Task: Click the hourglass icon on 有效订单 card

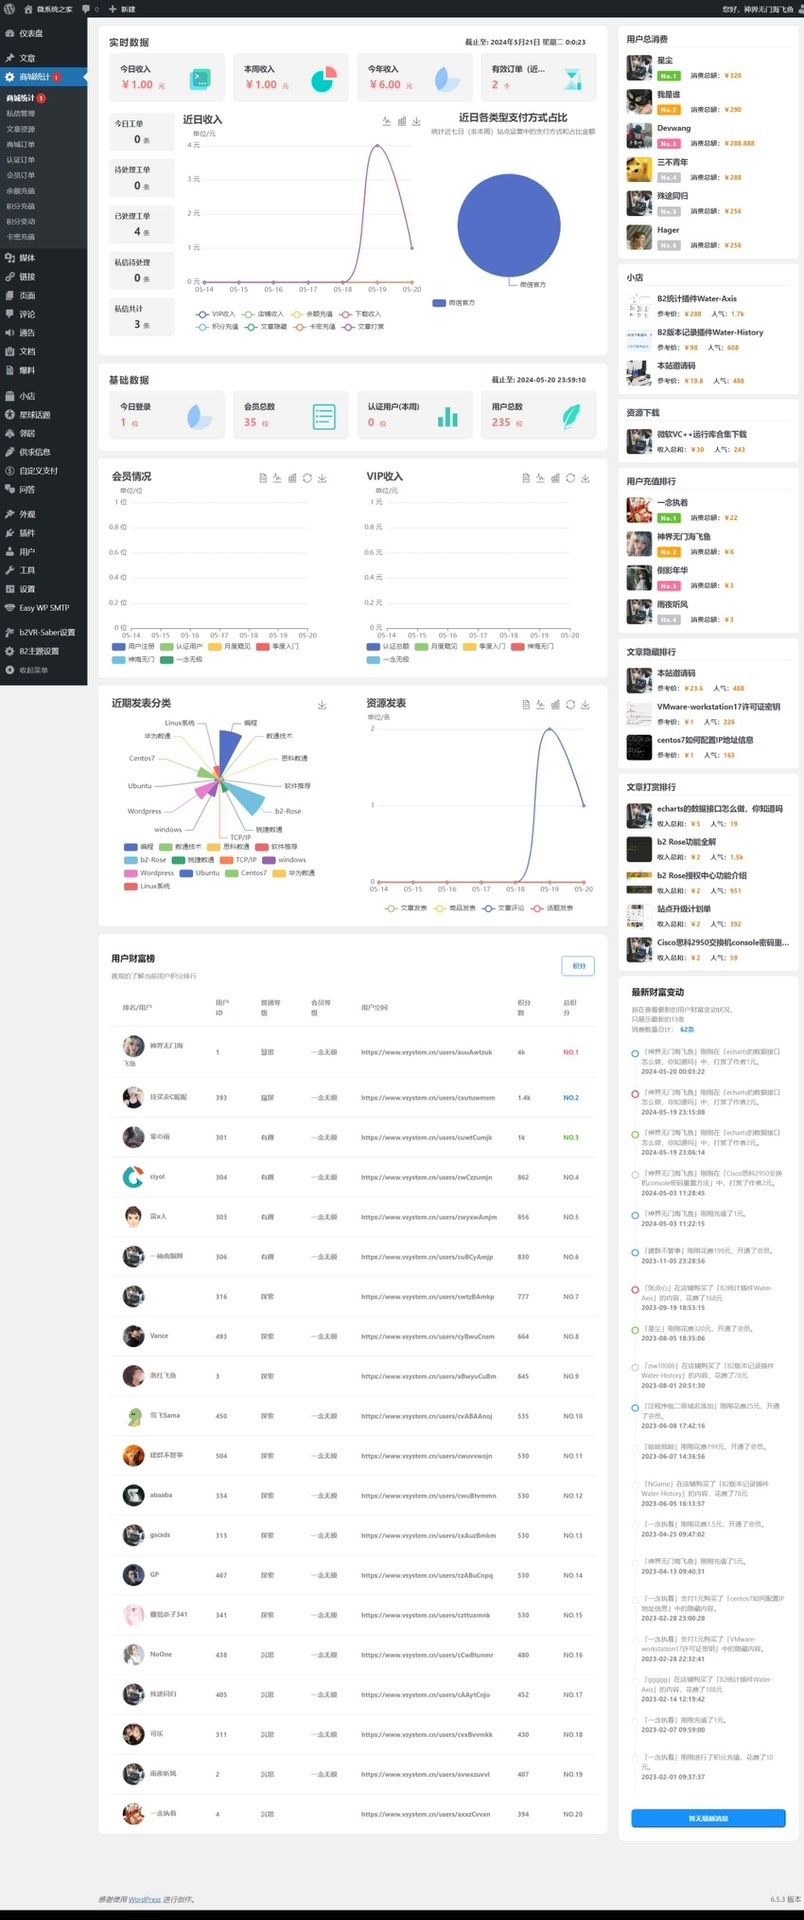Action: (x=572, y=79)
